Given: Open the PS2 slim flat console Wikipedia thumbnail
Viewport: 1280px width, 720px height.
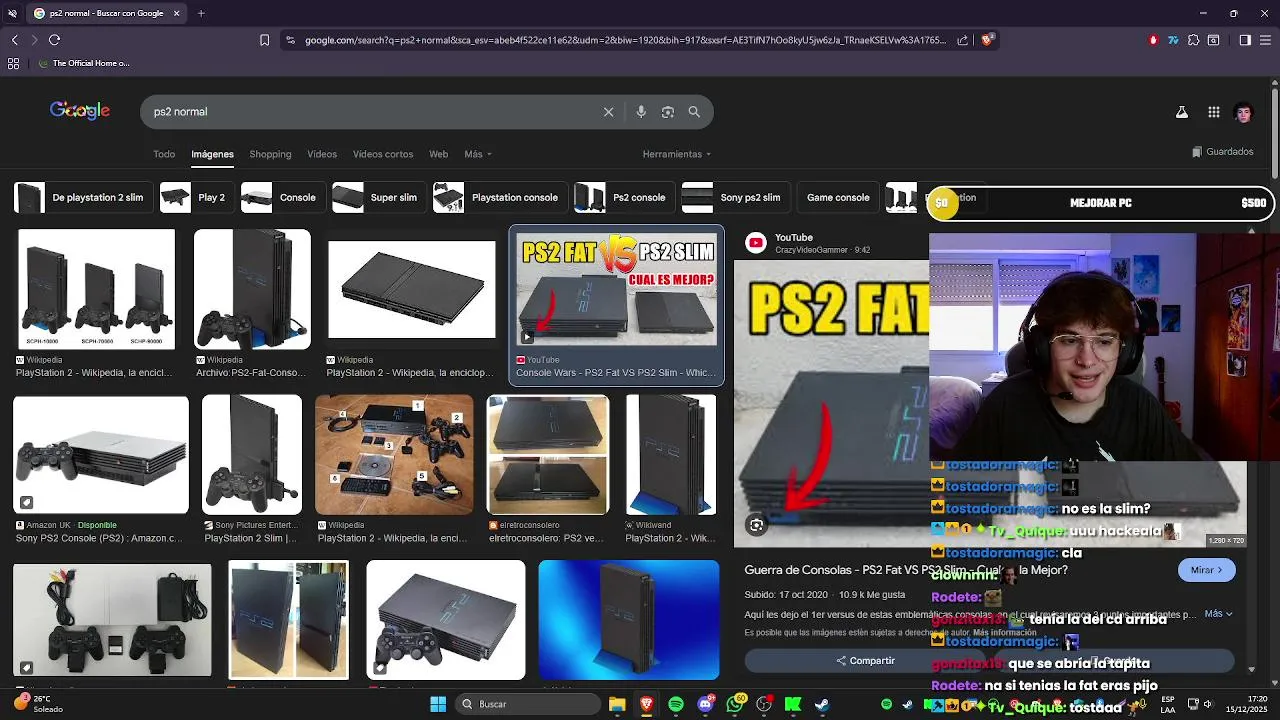Looking at the screenshot, I should tap(411, 289).
